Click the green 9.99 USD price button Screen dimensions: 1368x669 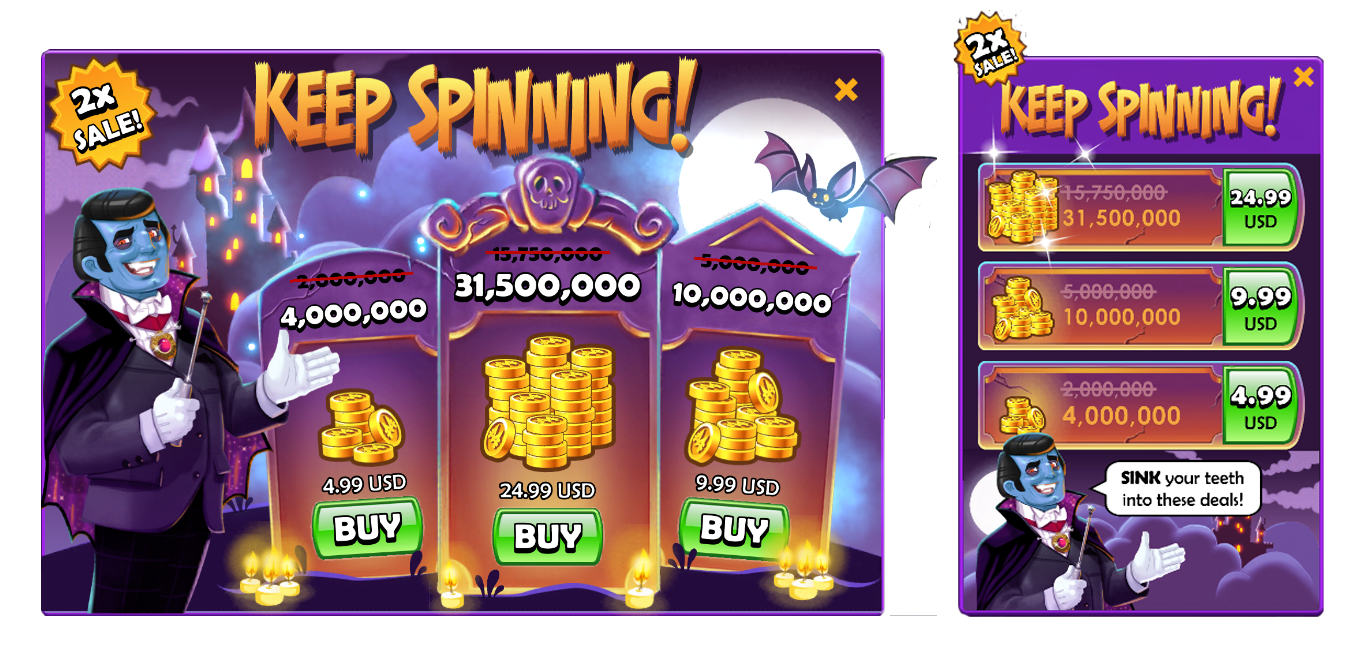(x=1260, y=307)
